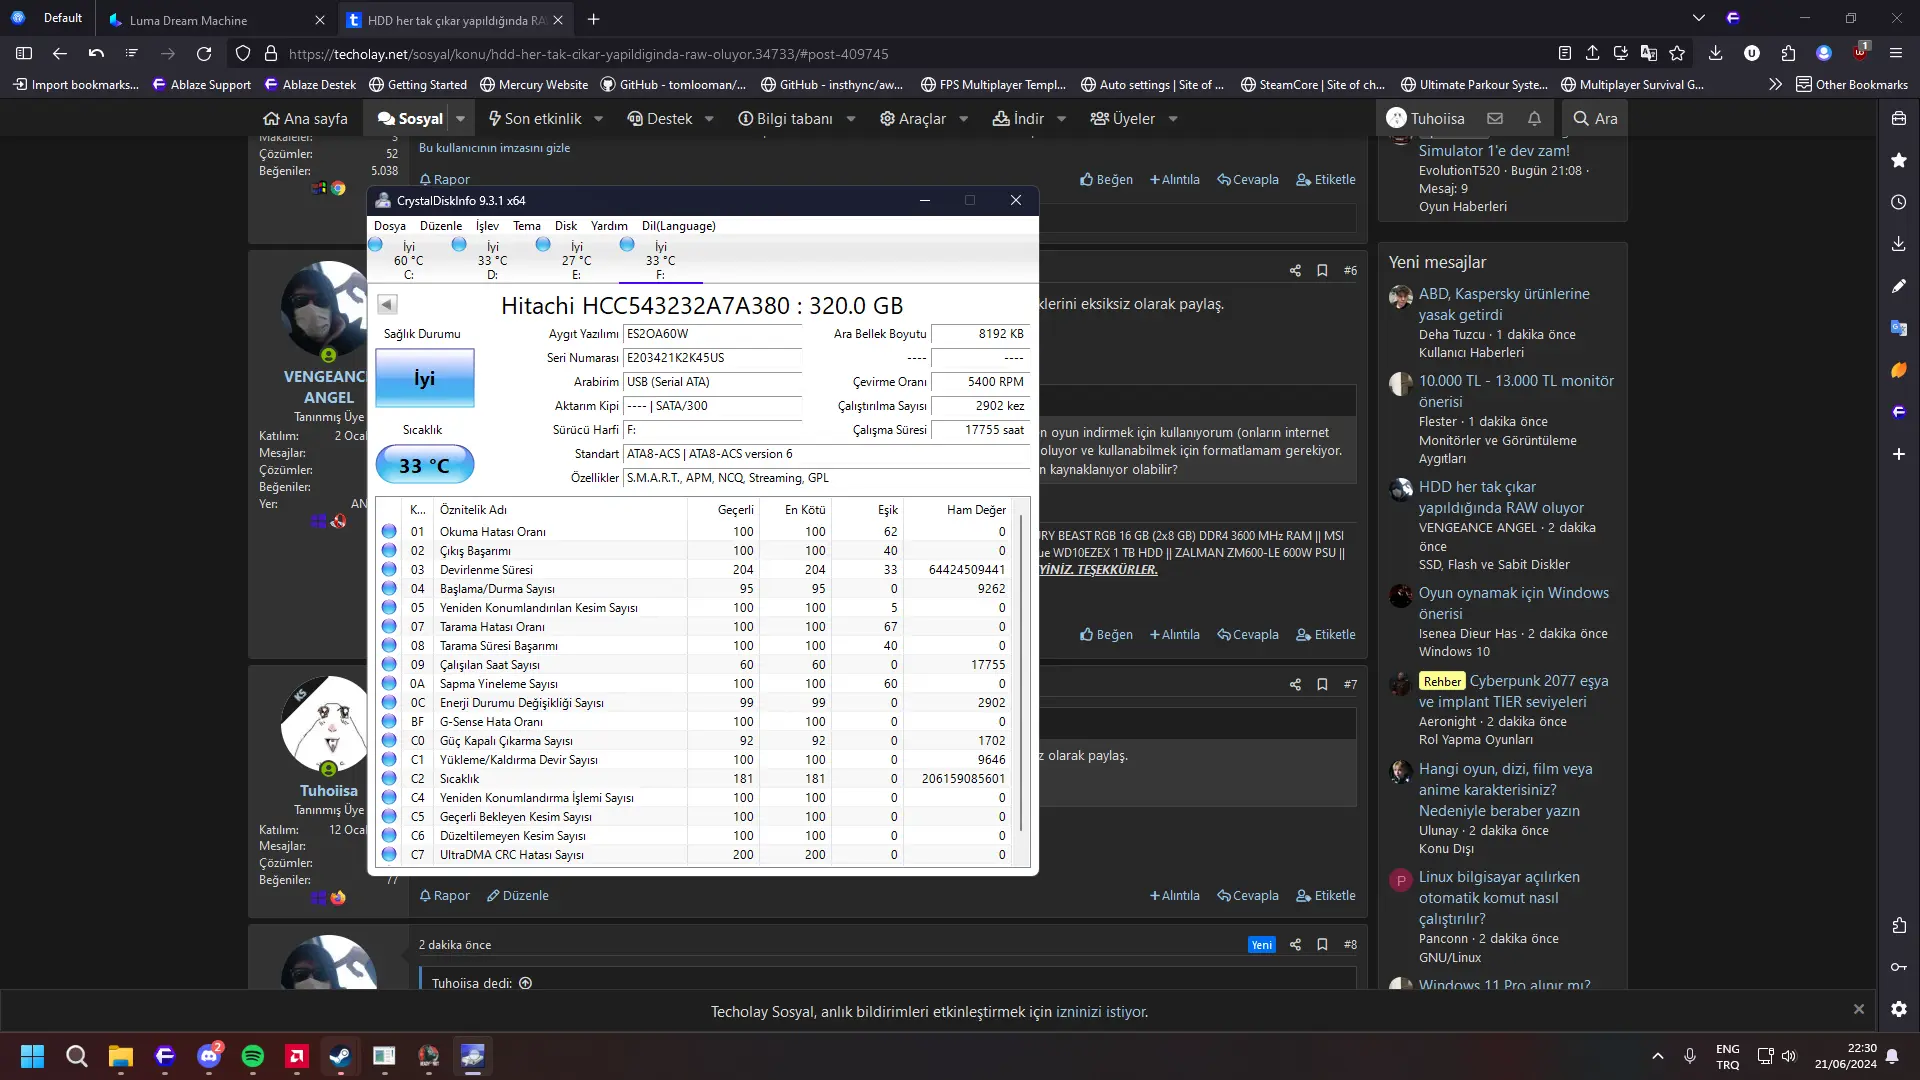The image size is (1920, 1080).
Task: Expand Son etkinlik dropdown arrow
Action: (598, 118)
